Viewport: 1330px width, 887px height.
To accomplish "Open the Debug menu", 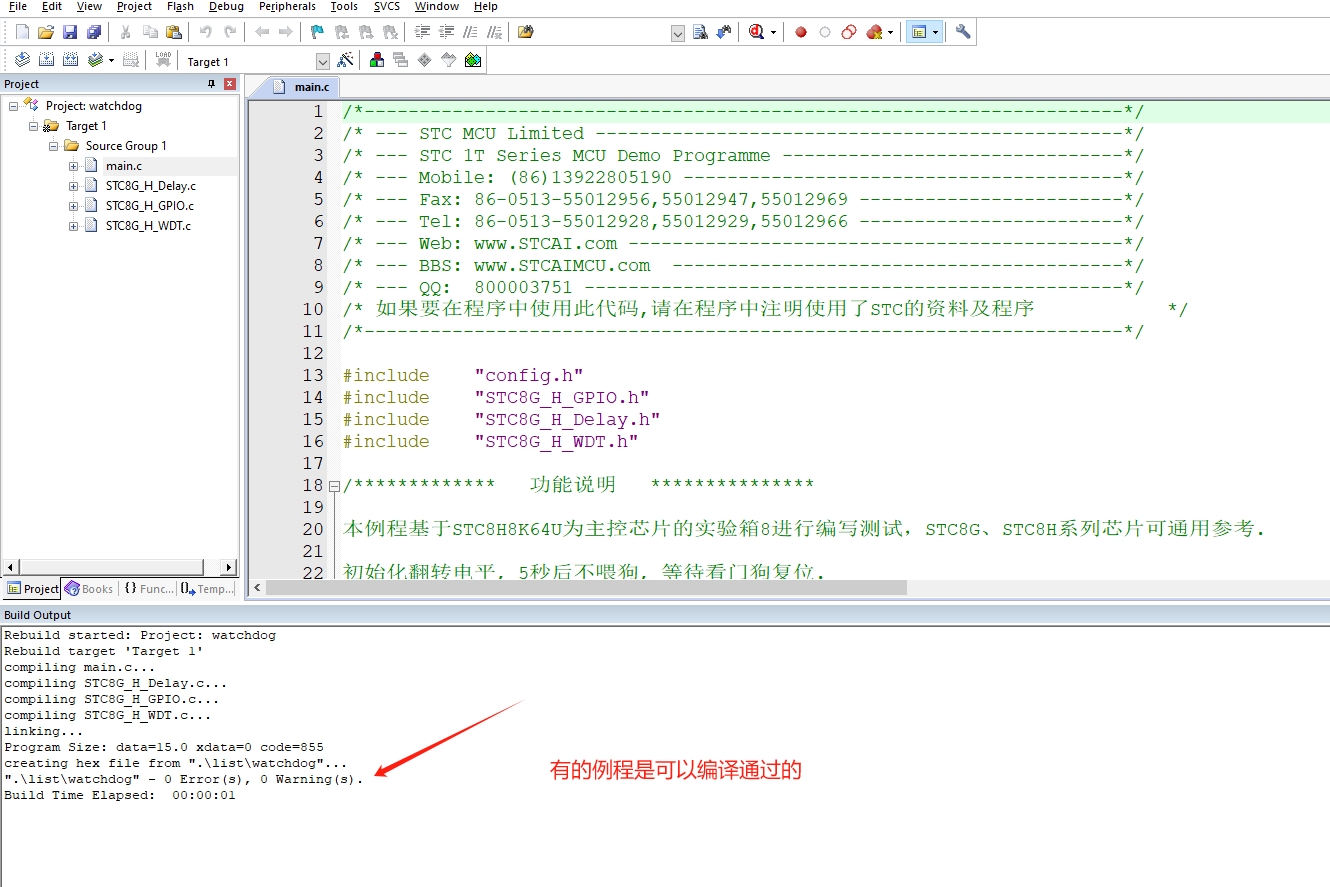I will pyautogui.click(x=226, y=7).
